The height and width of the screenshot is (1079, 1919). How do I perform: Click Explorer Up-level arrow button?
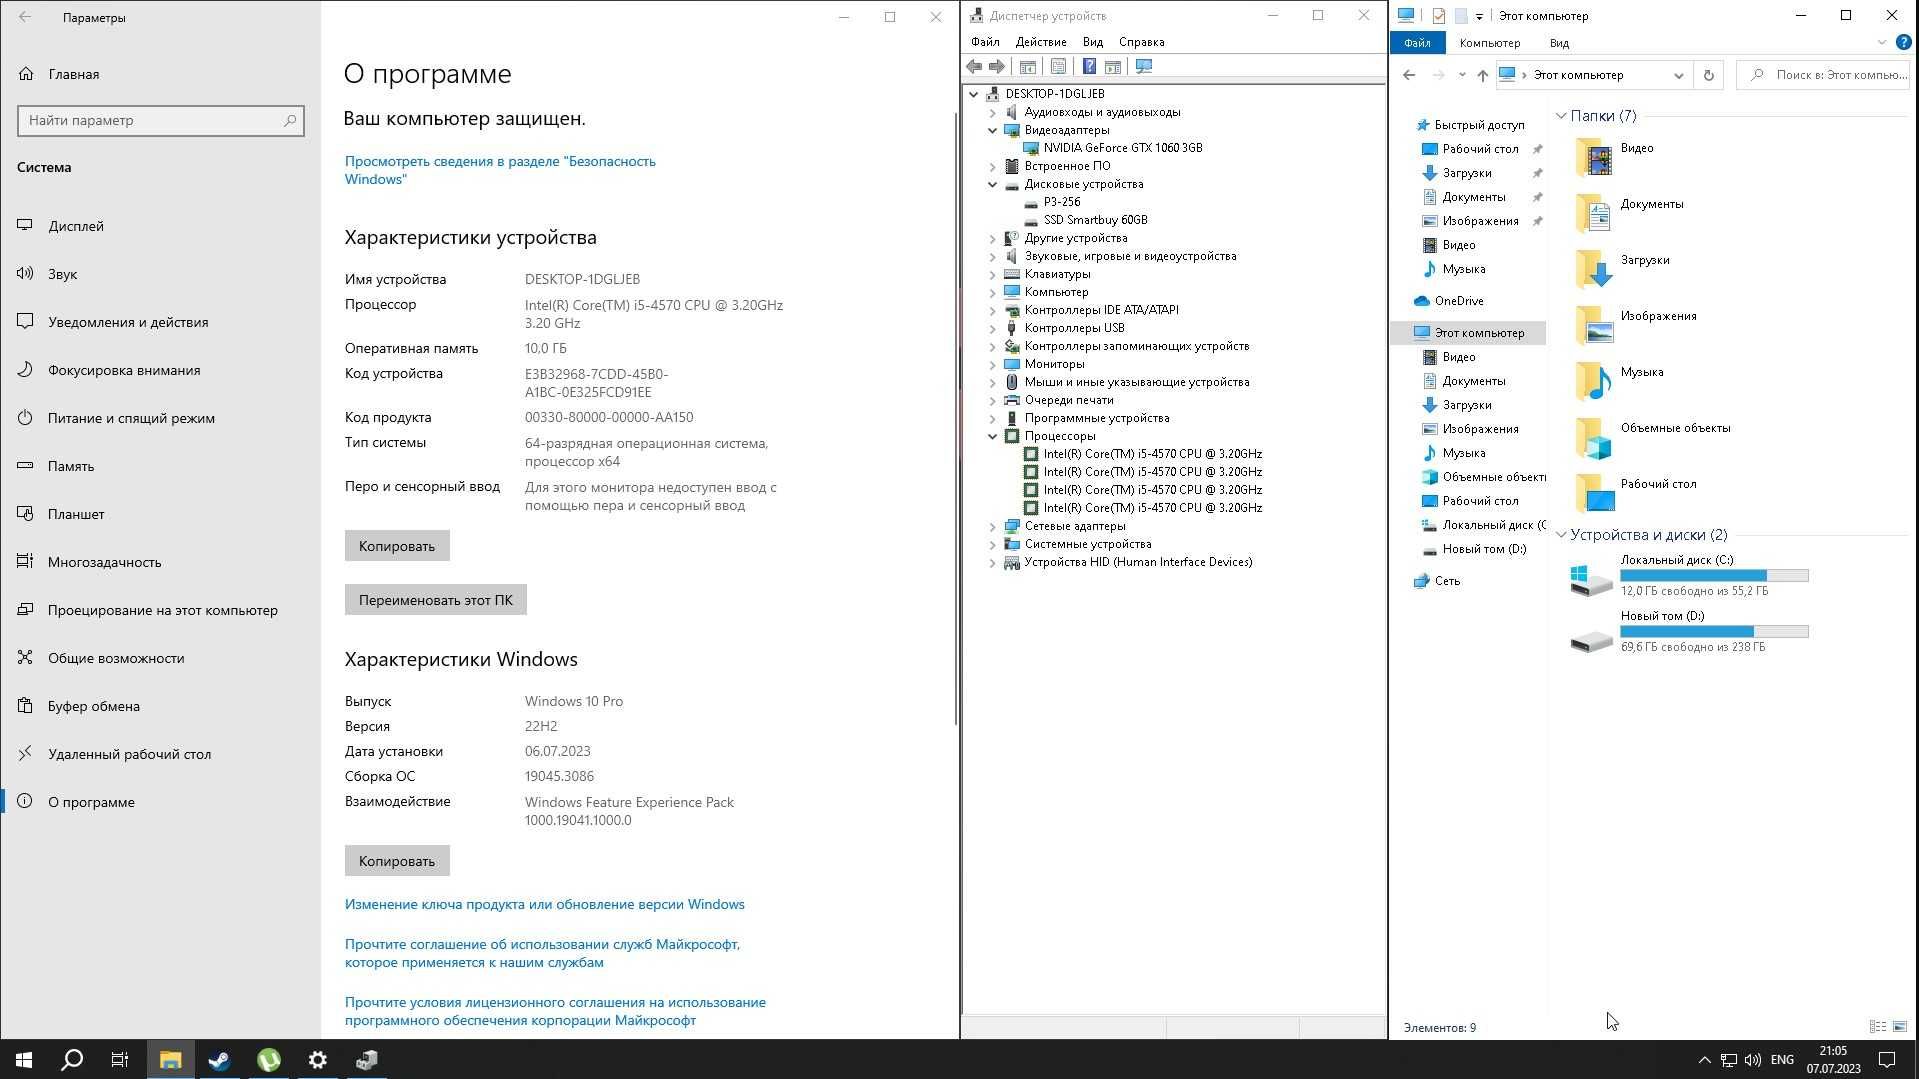click(1482, 75)
